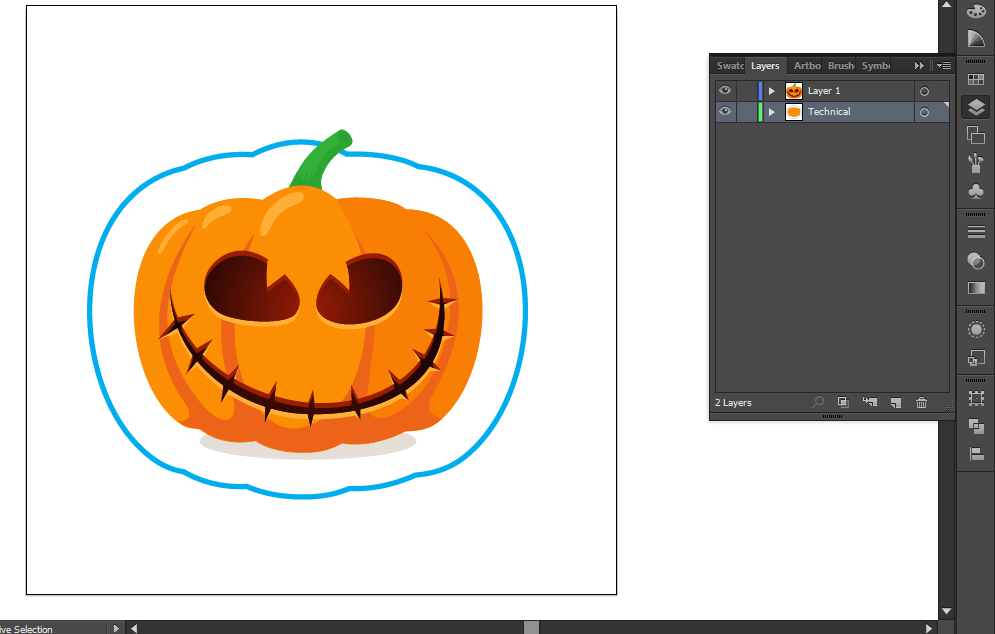Click the Create New Layer icon
995x634 pixels.
point(896,403)
